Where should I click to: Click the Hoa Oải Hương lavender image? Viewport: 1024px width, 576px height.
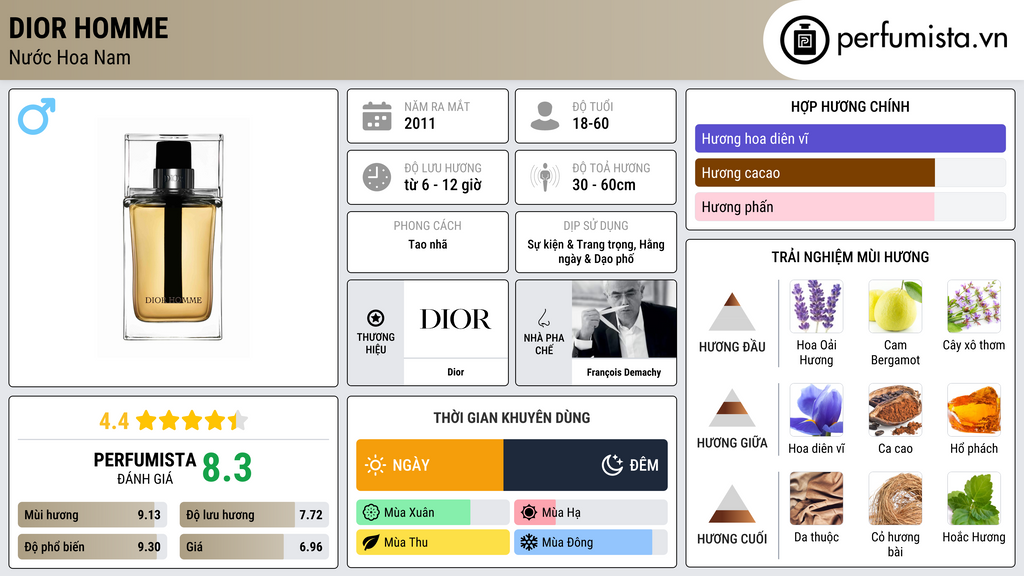816,306
